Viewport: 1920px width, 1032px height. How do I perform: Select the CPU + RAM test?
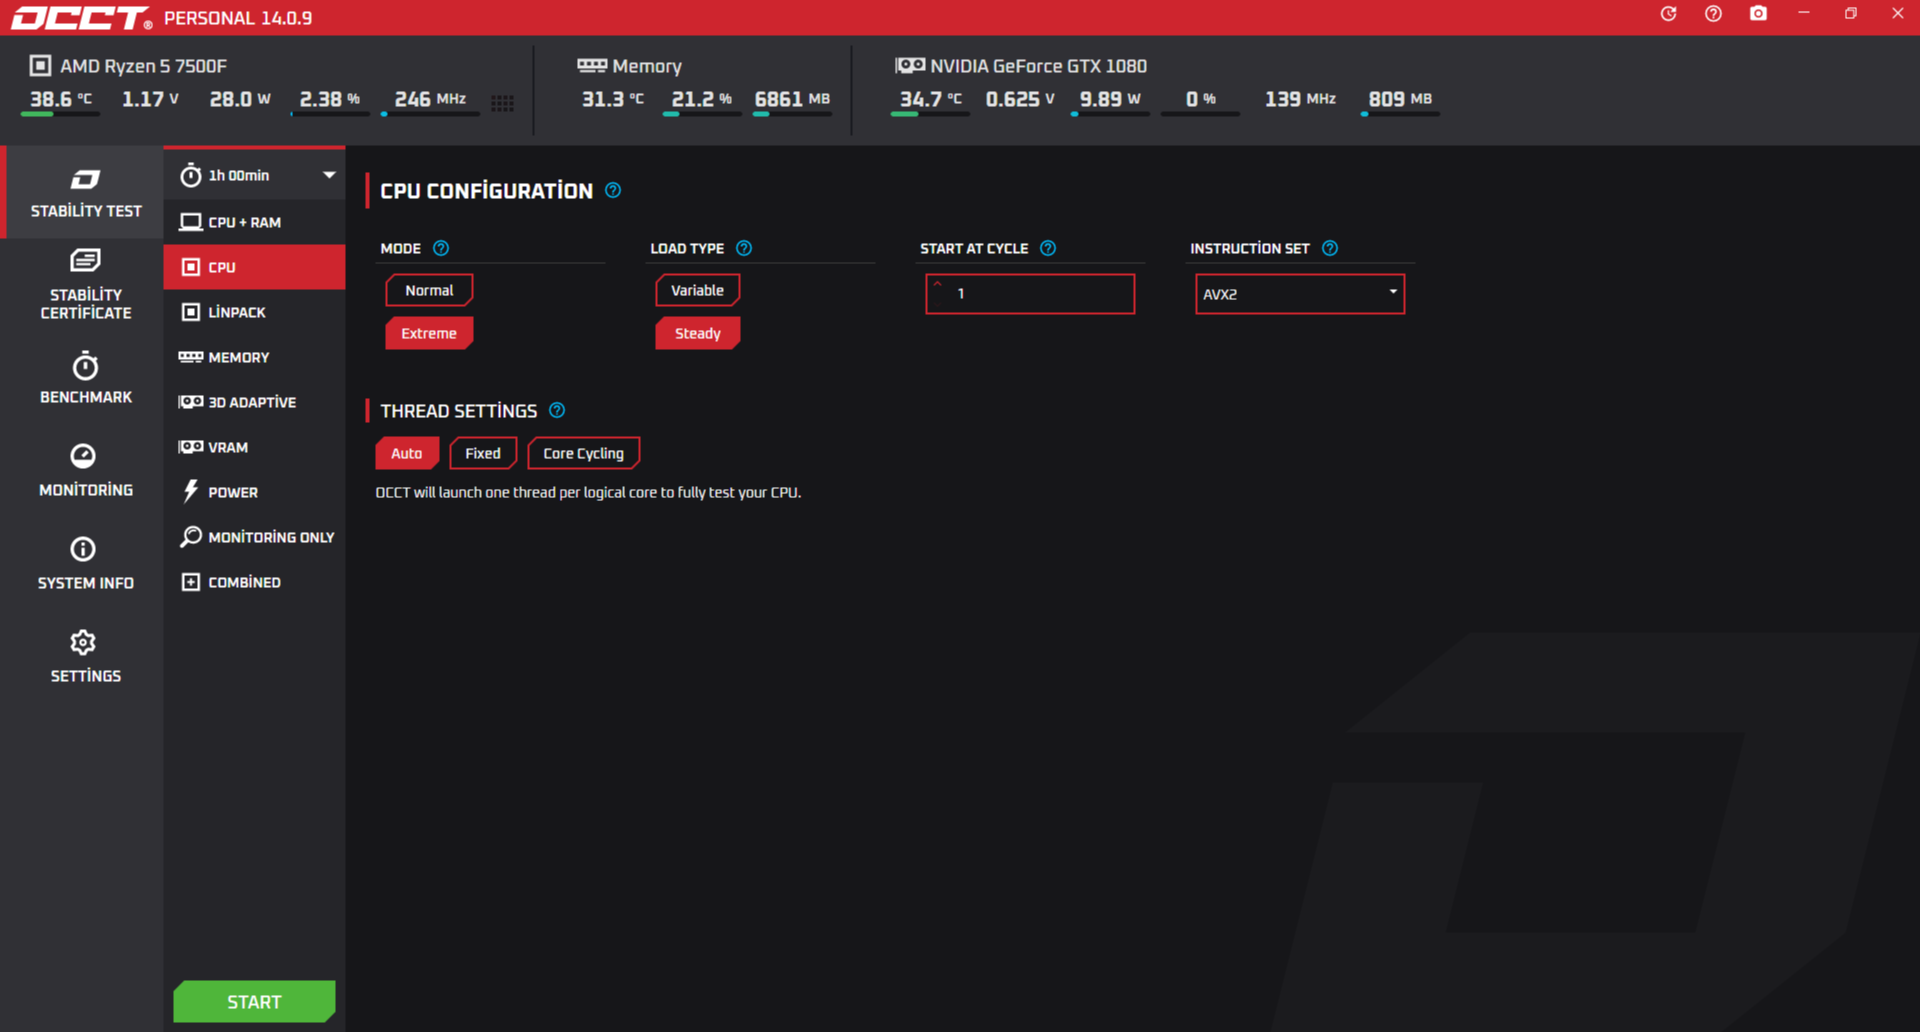point(254,222)
